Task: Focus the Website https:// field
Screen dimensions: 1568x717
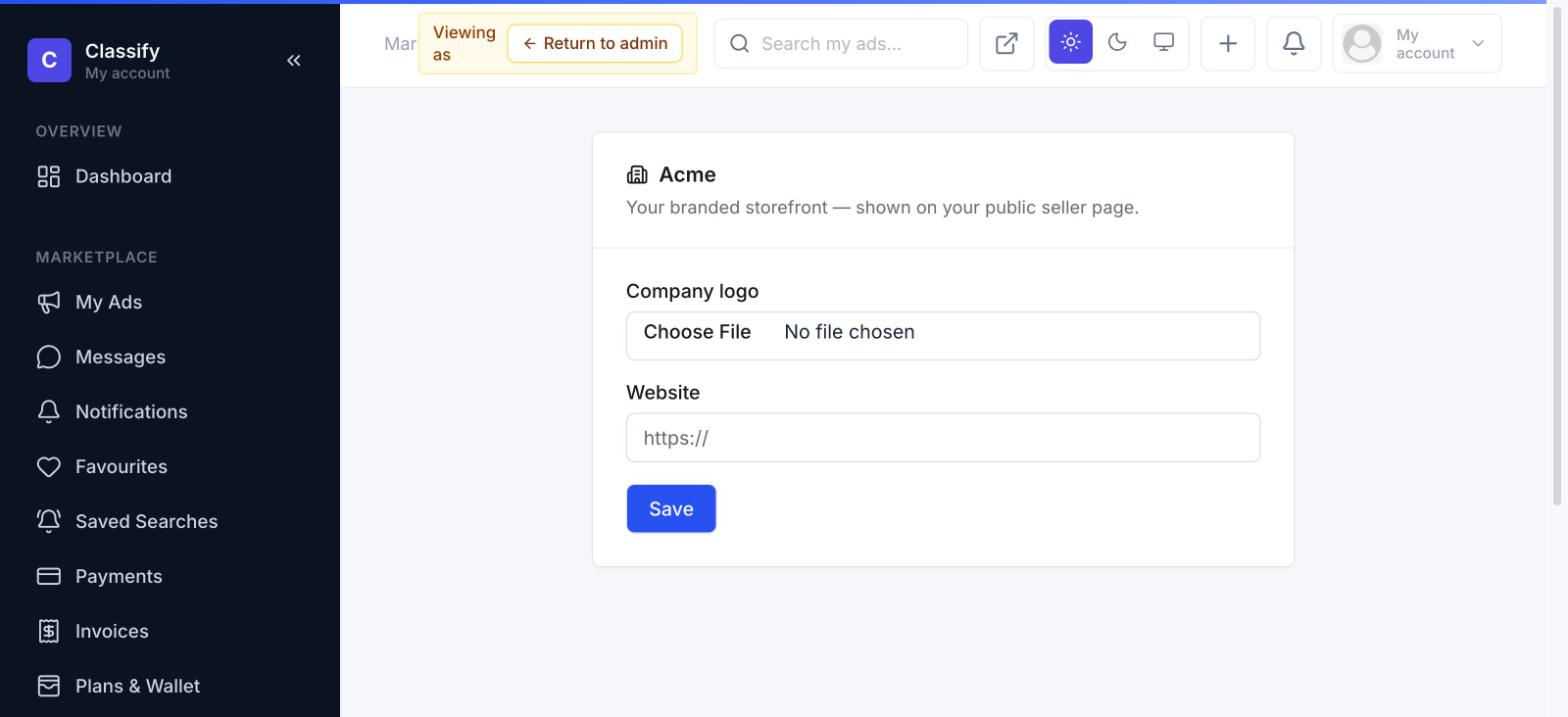Action: [943, 438]
